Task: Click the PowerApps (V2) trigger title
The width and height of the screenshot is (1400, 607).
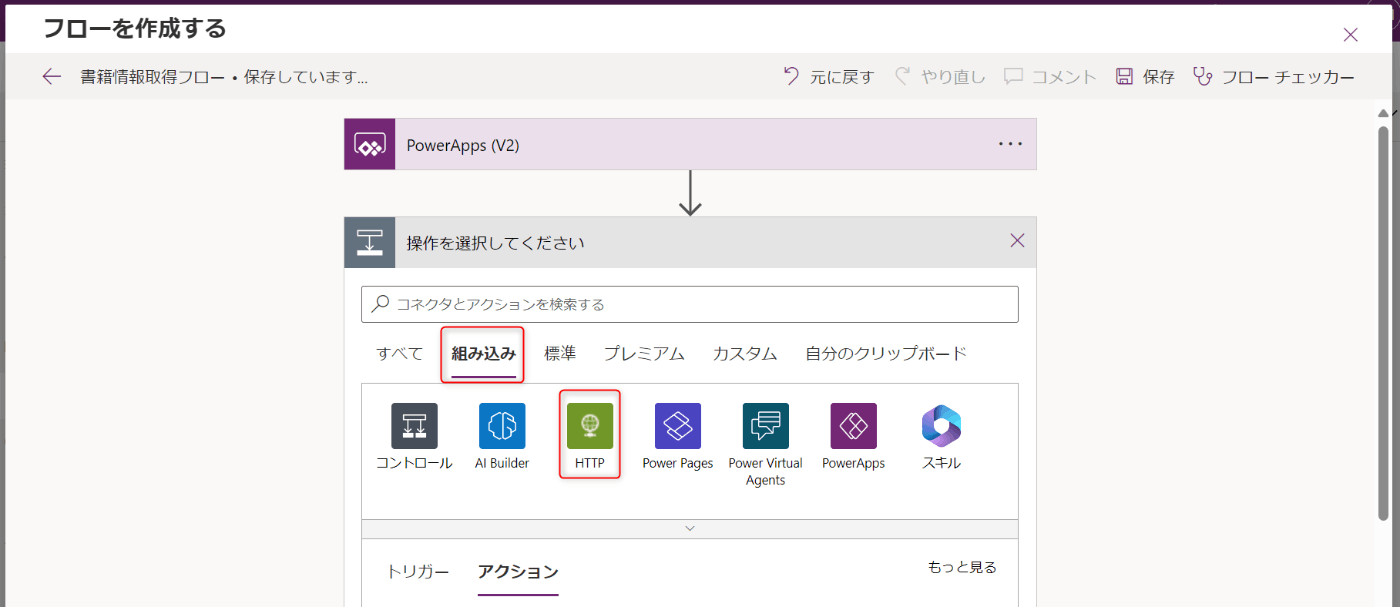Action: click(463, 145)
